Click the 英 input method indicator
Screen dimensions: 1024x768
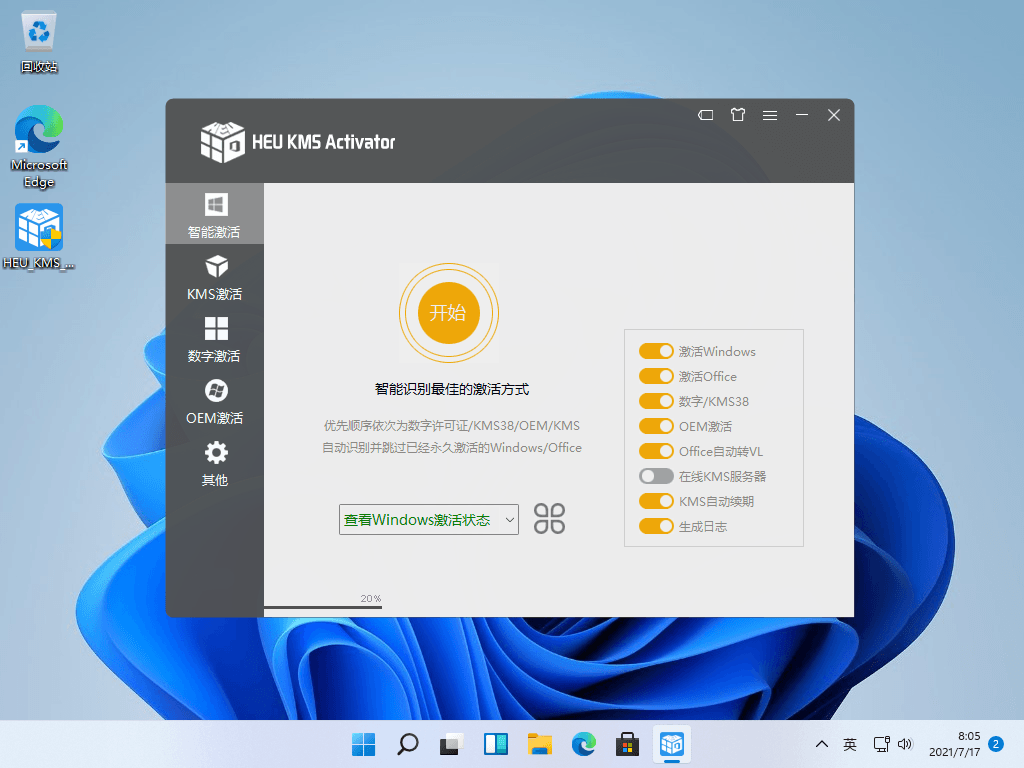click(x=850, y=744)
